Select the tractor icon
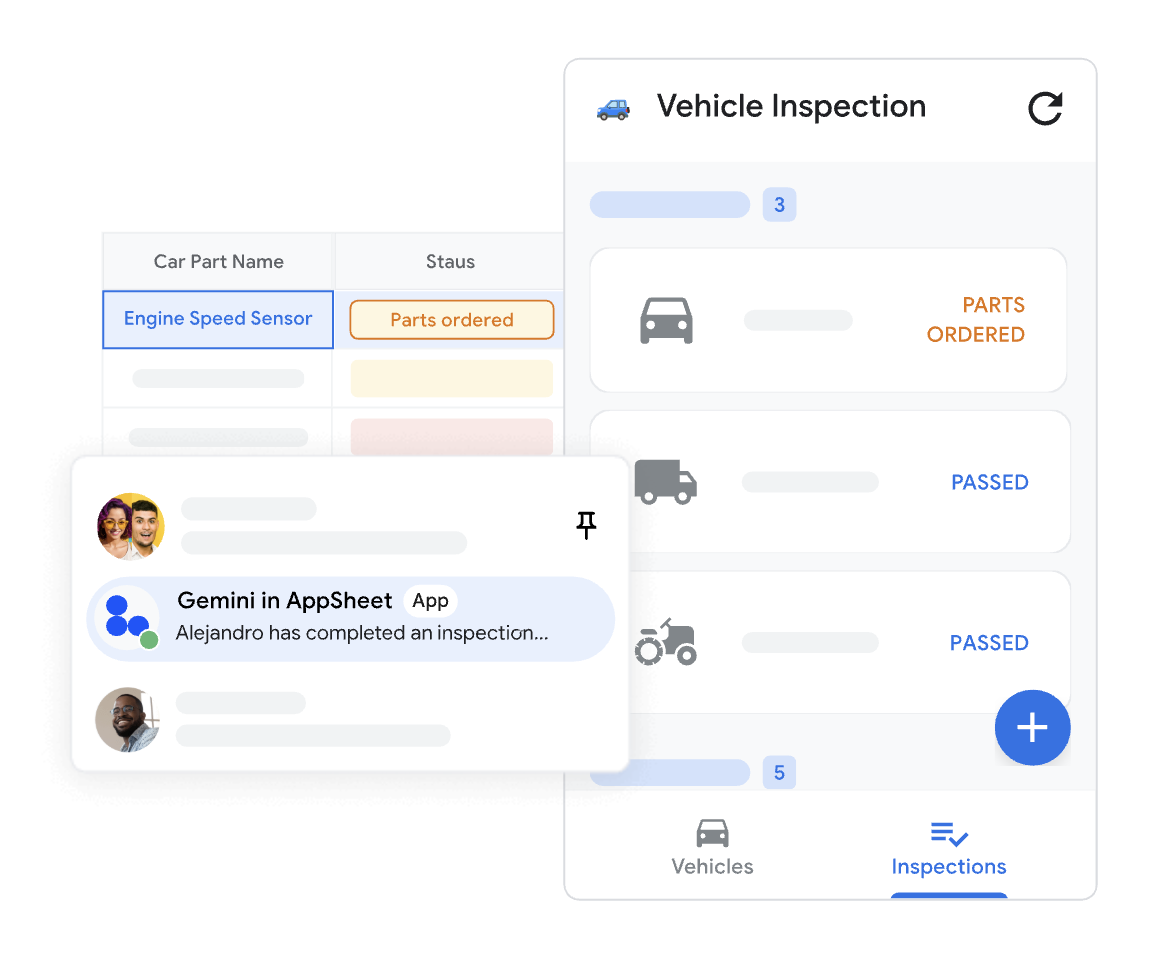 (x=665, y=642)
